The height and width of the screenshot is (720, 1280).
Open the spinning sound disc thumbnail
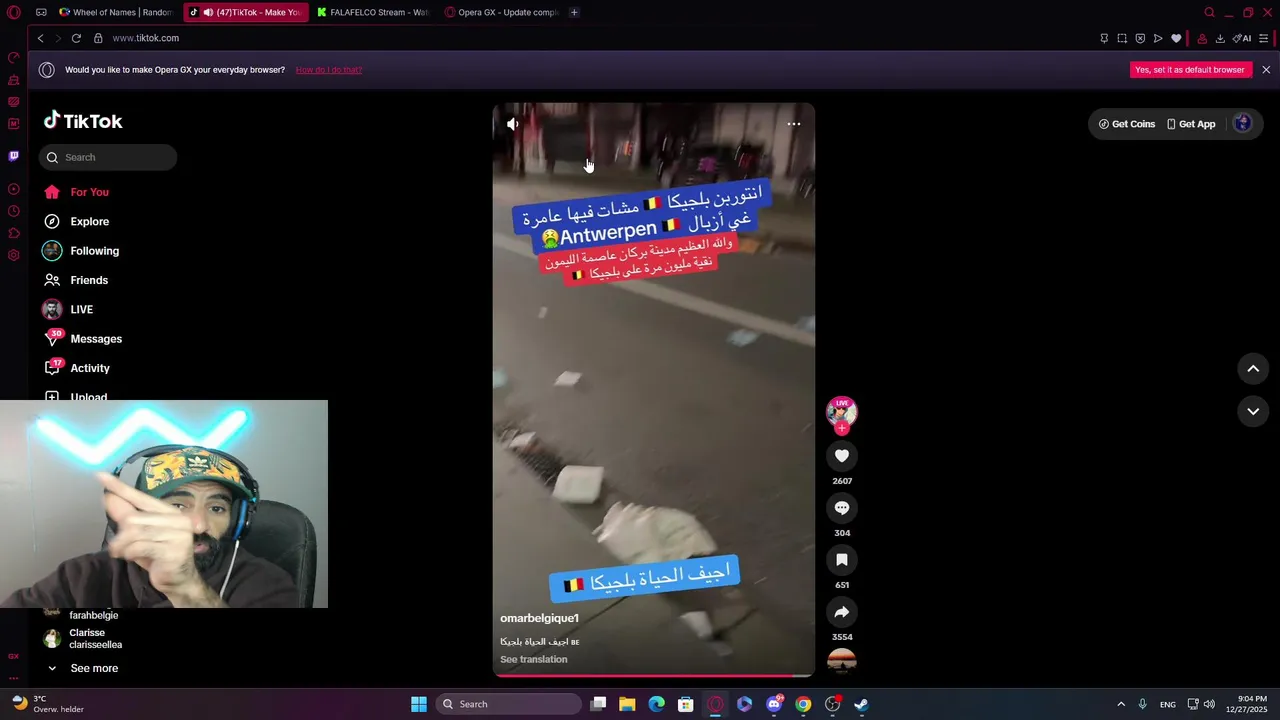842,661
